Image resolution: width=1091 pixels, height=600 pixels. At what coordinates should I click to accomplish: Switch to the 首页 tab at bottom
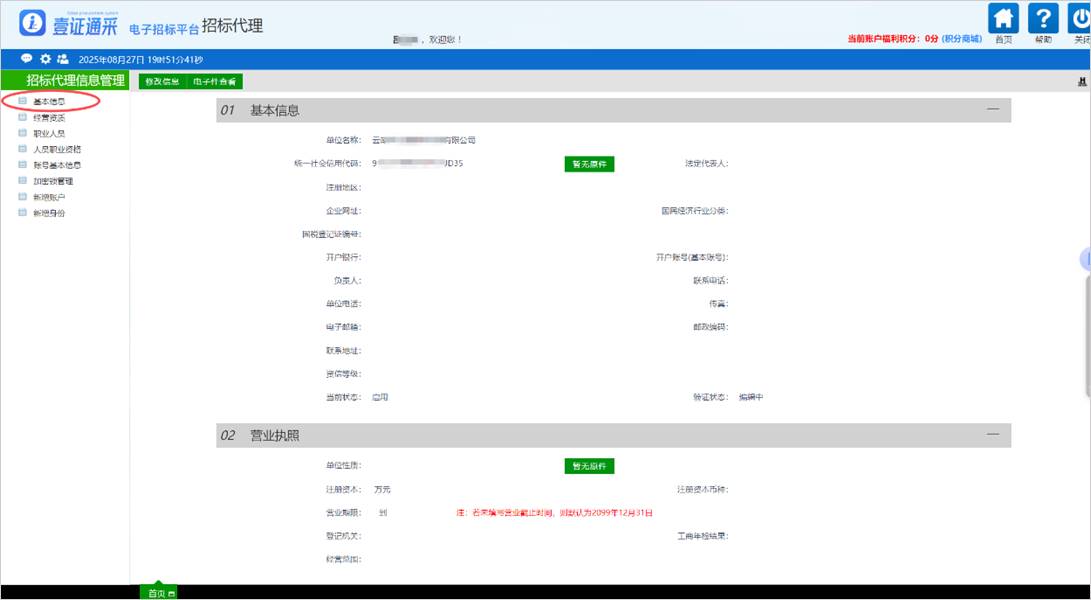[157, 593]
